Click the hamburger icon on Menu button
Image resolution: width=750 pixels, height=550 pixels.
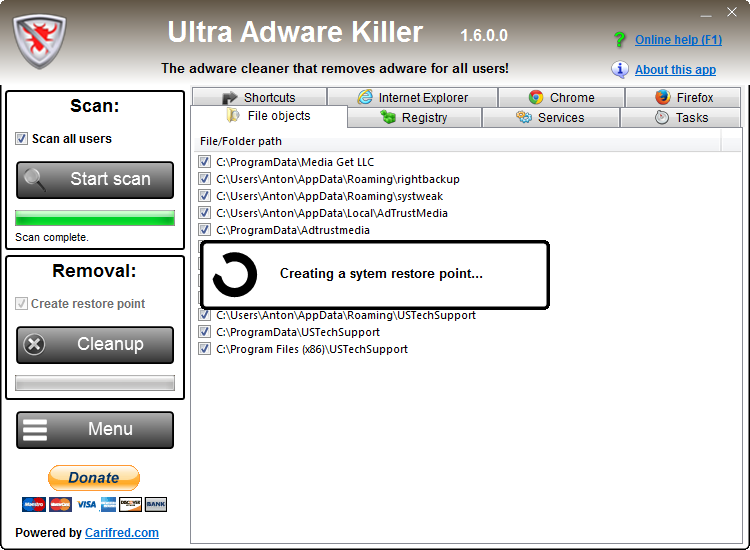(35, 429)
